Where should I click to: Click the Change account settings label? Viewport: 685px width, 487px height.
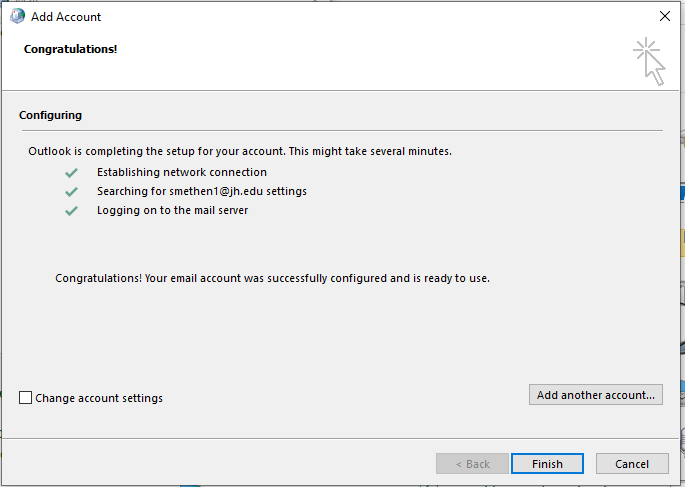pyautogui.click(x=99, y=398)
